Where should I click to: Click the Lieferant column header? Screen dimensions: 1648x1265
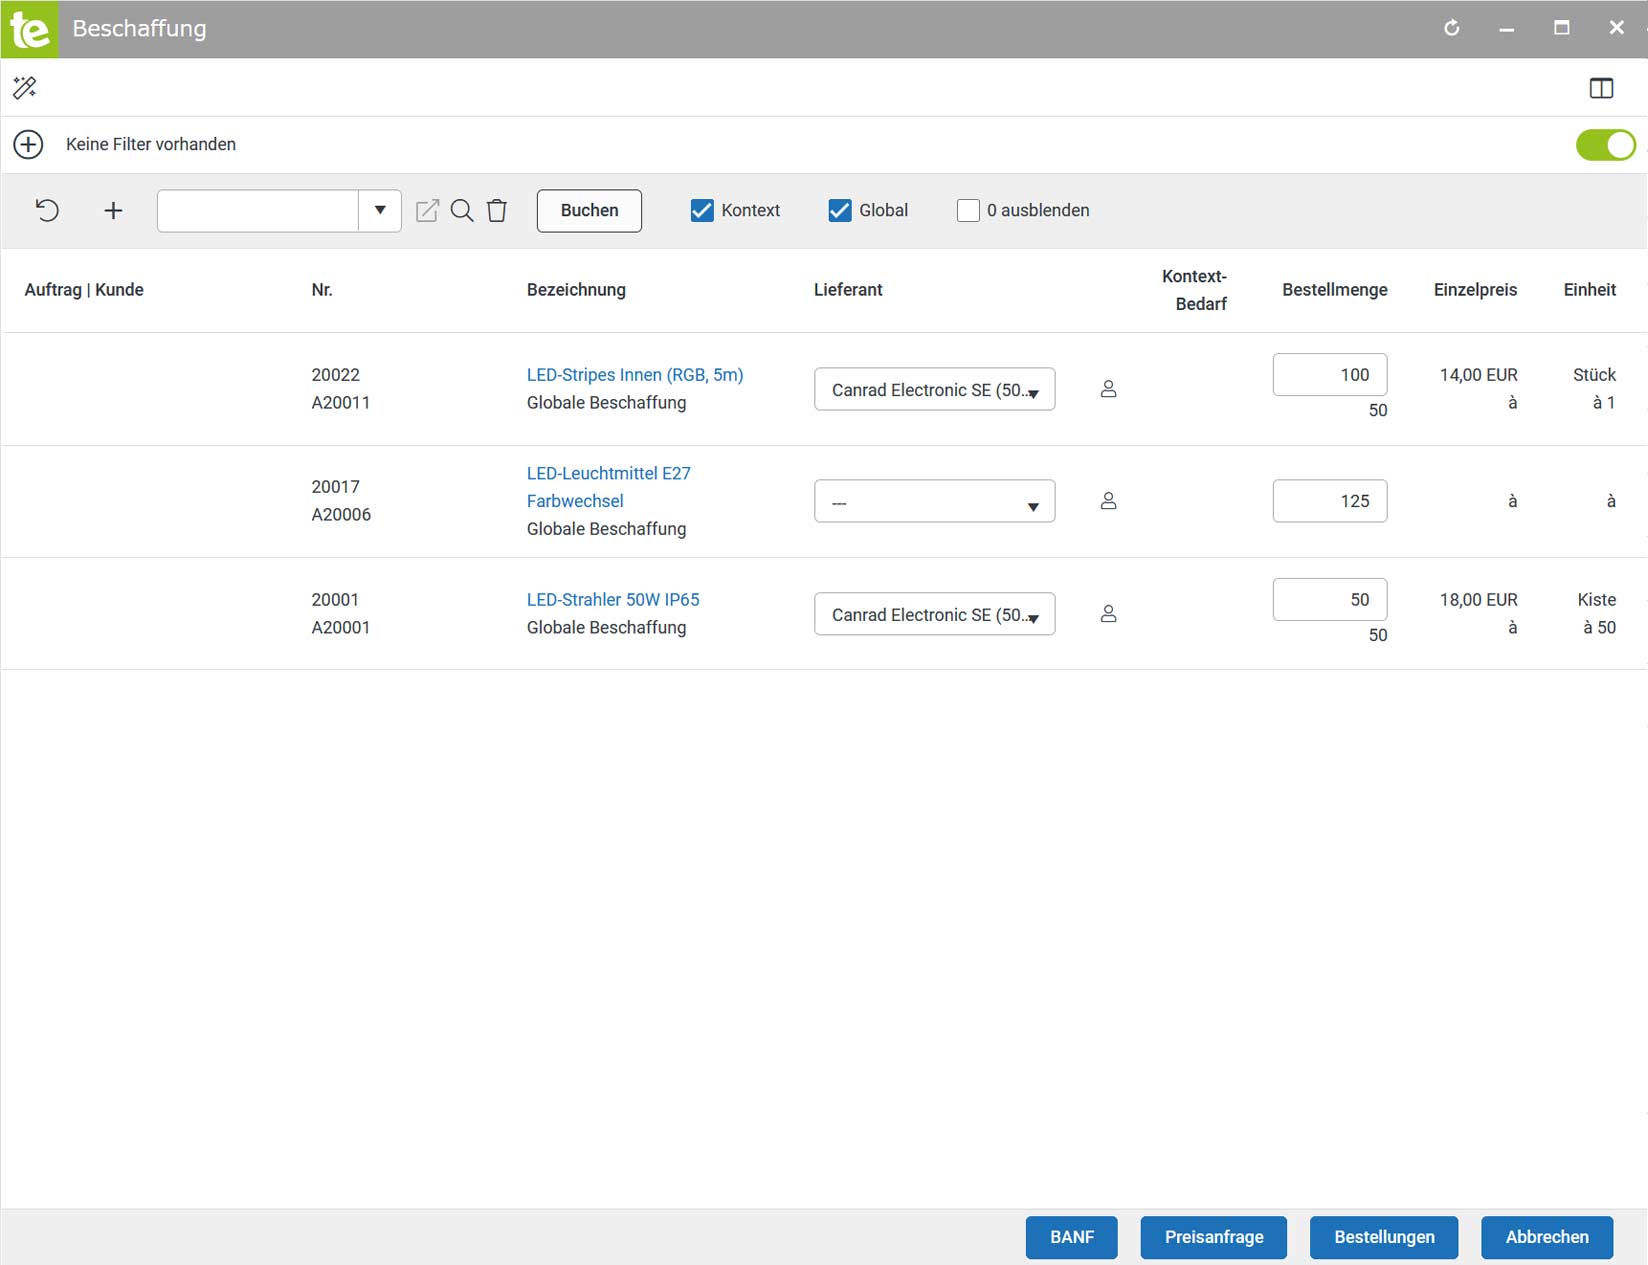pyautogui.click(x=848, y=290)
